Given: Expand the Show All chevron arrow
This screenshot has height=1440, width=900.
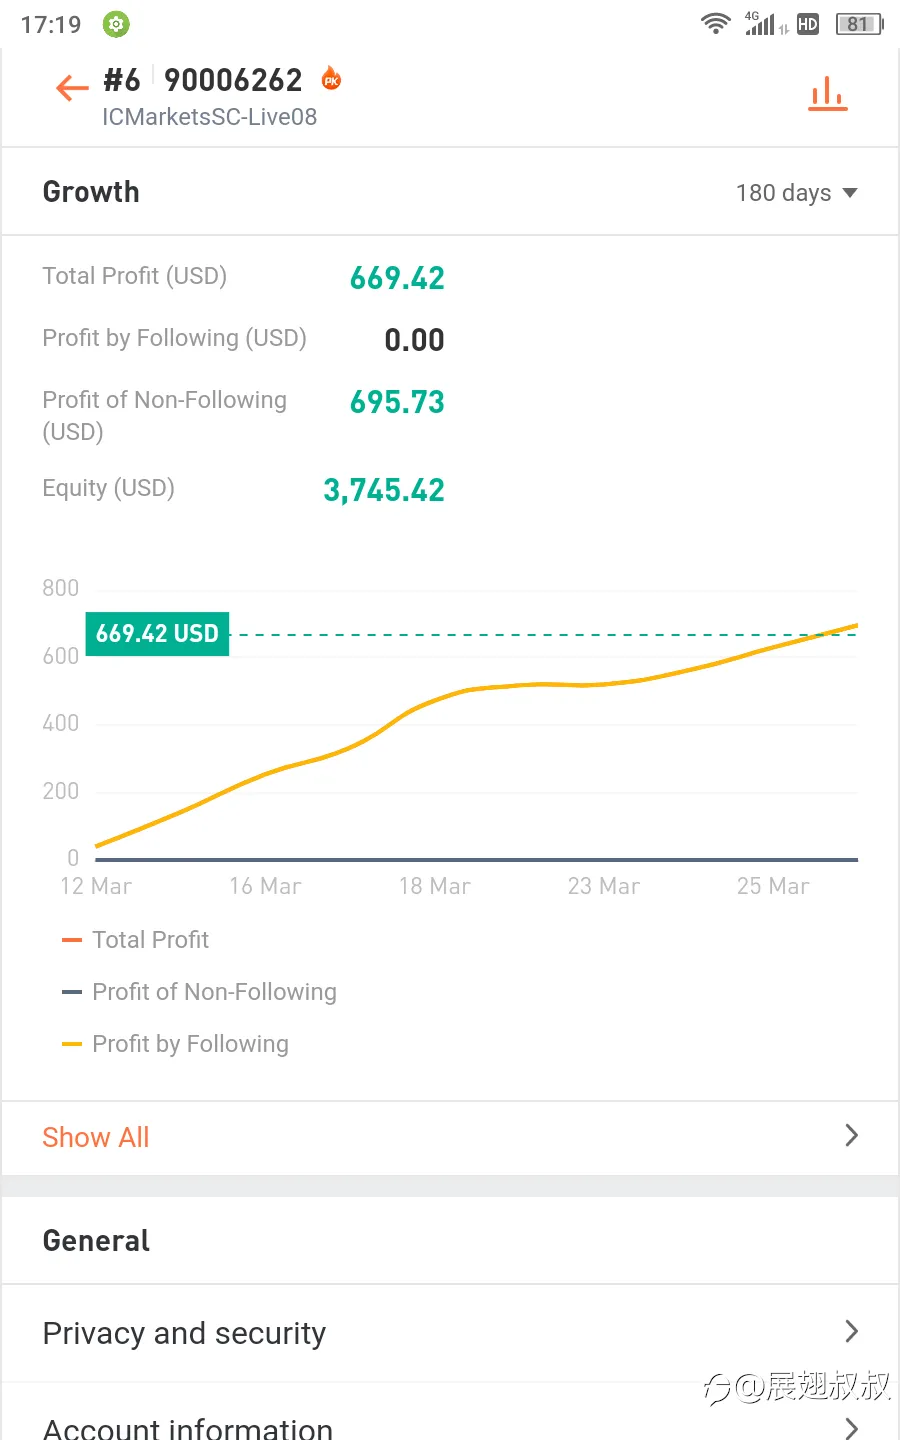Looking at the screenshot, I should pyautogui.click(x=851, y=1135).
